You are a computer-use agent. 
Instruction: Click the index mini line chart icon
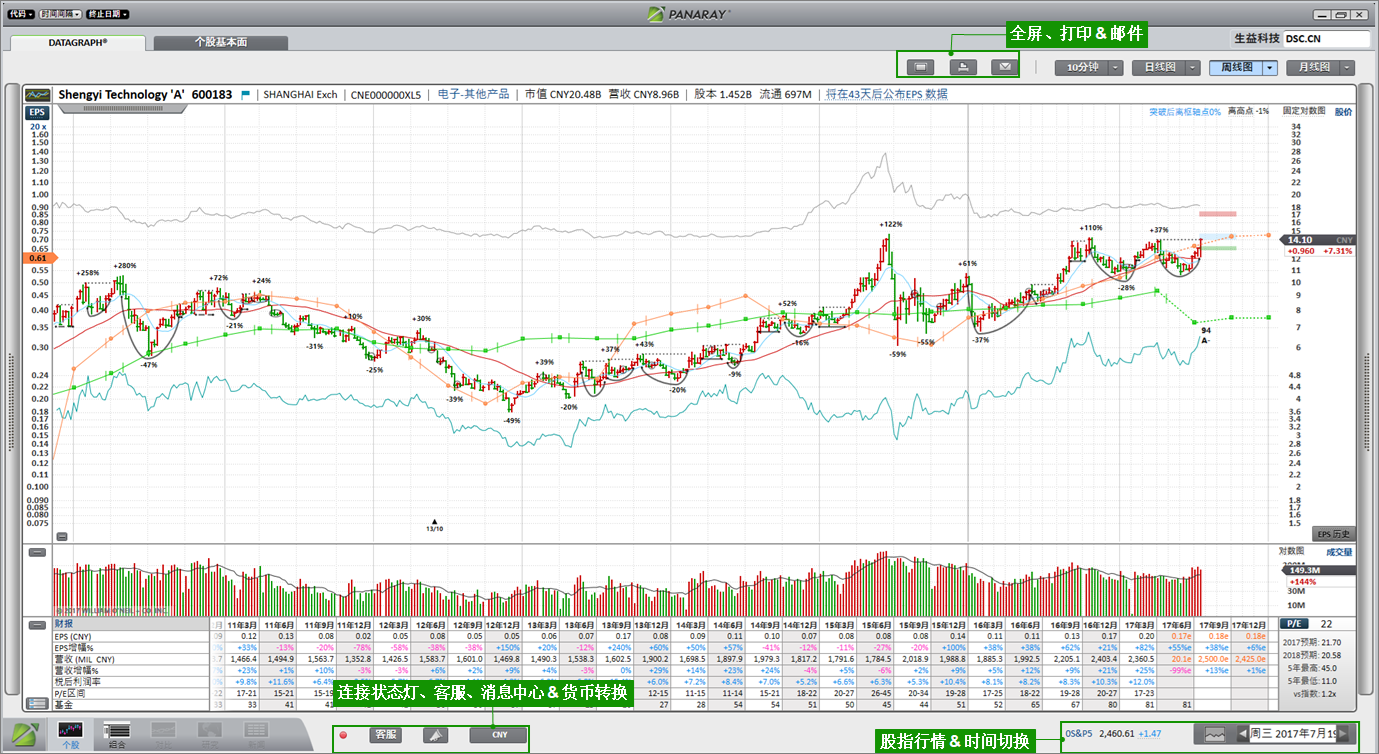(1215, 734)
